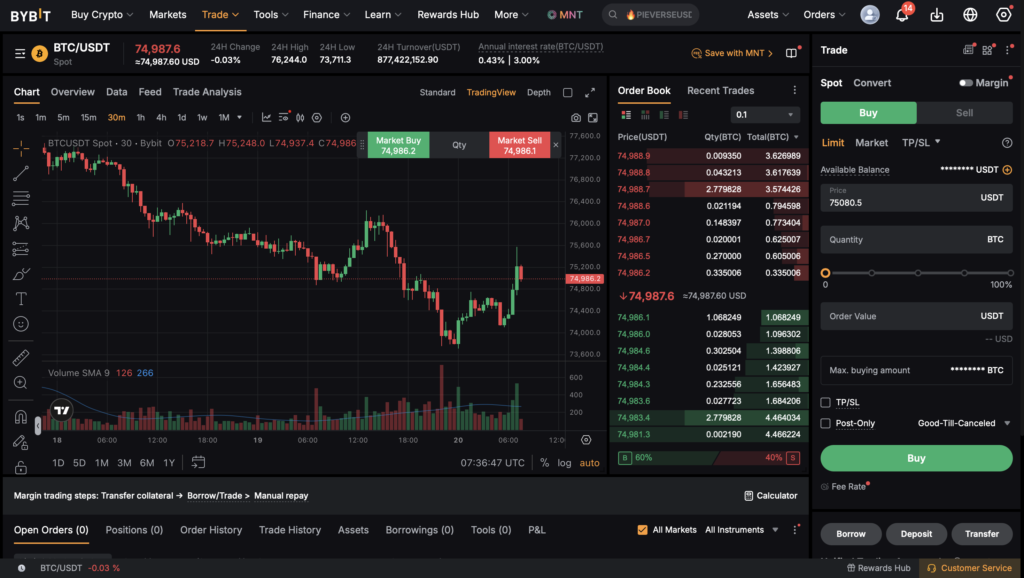The image size is (1024, 578).
Task: Switch to the Recent Trades tab
Action: (720, 91)
